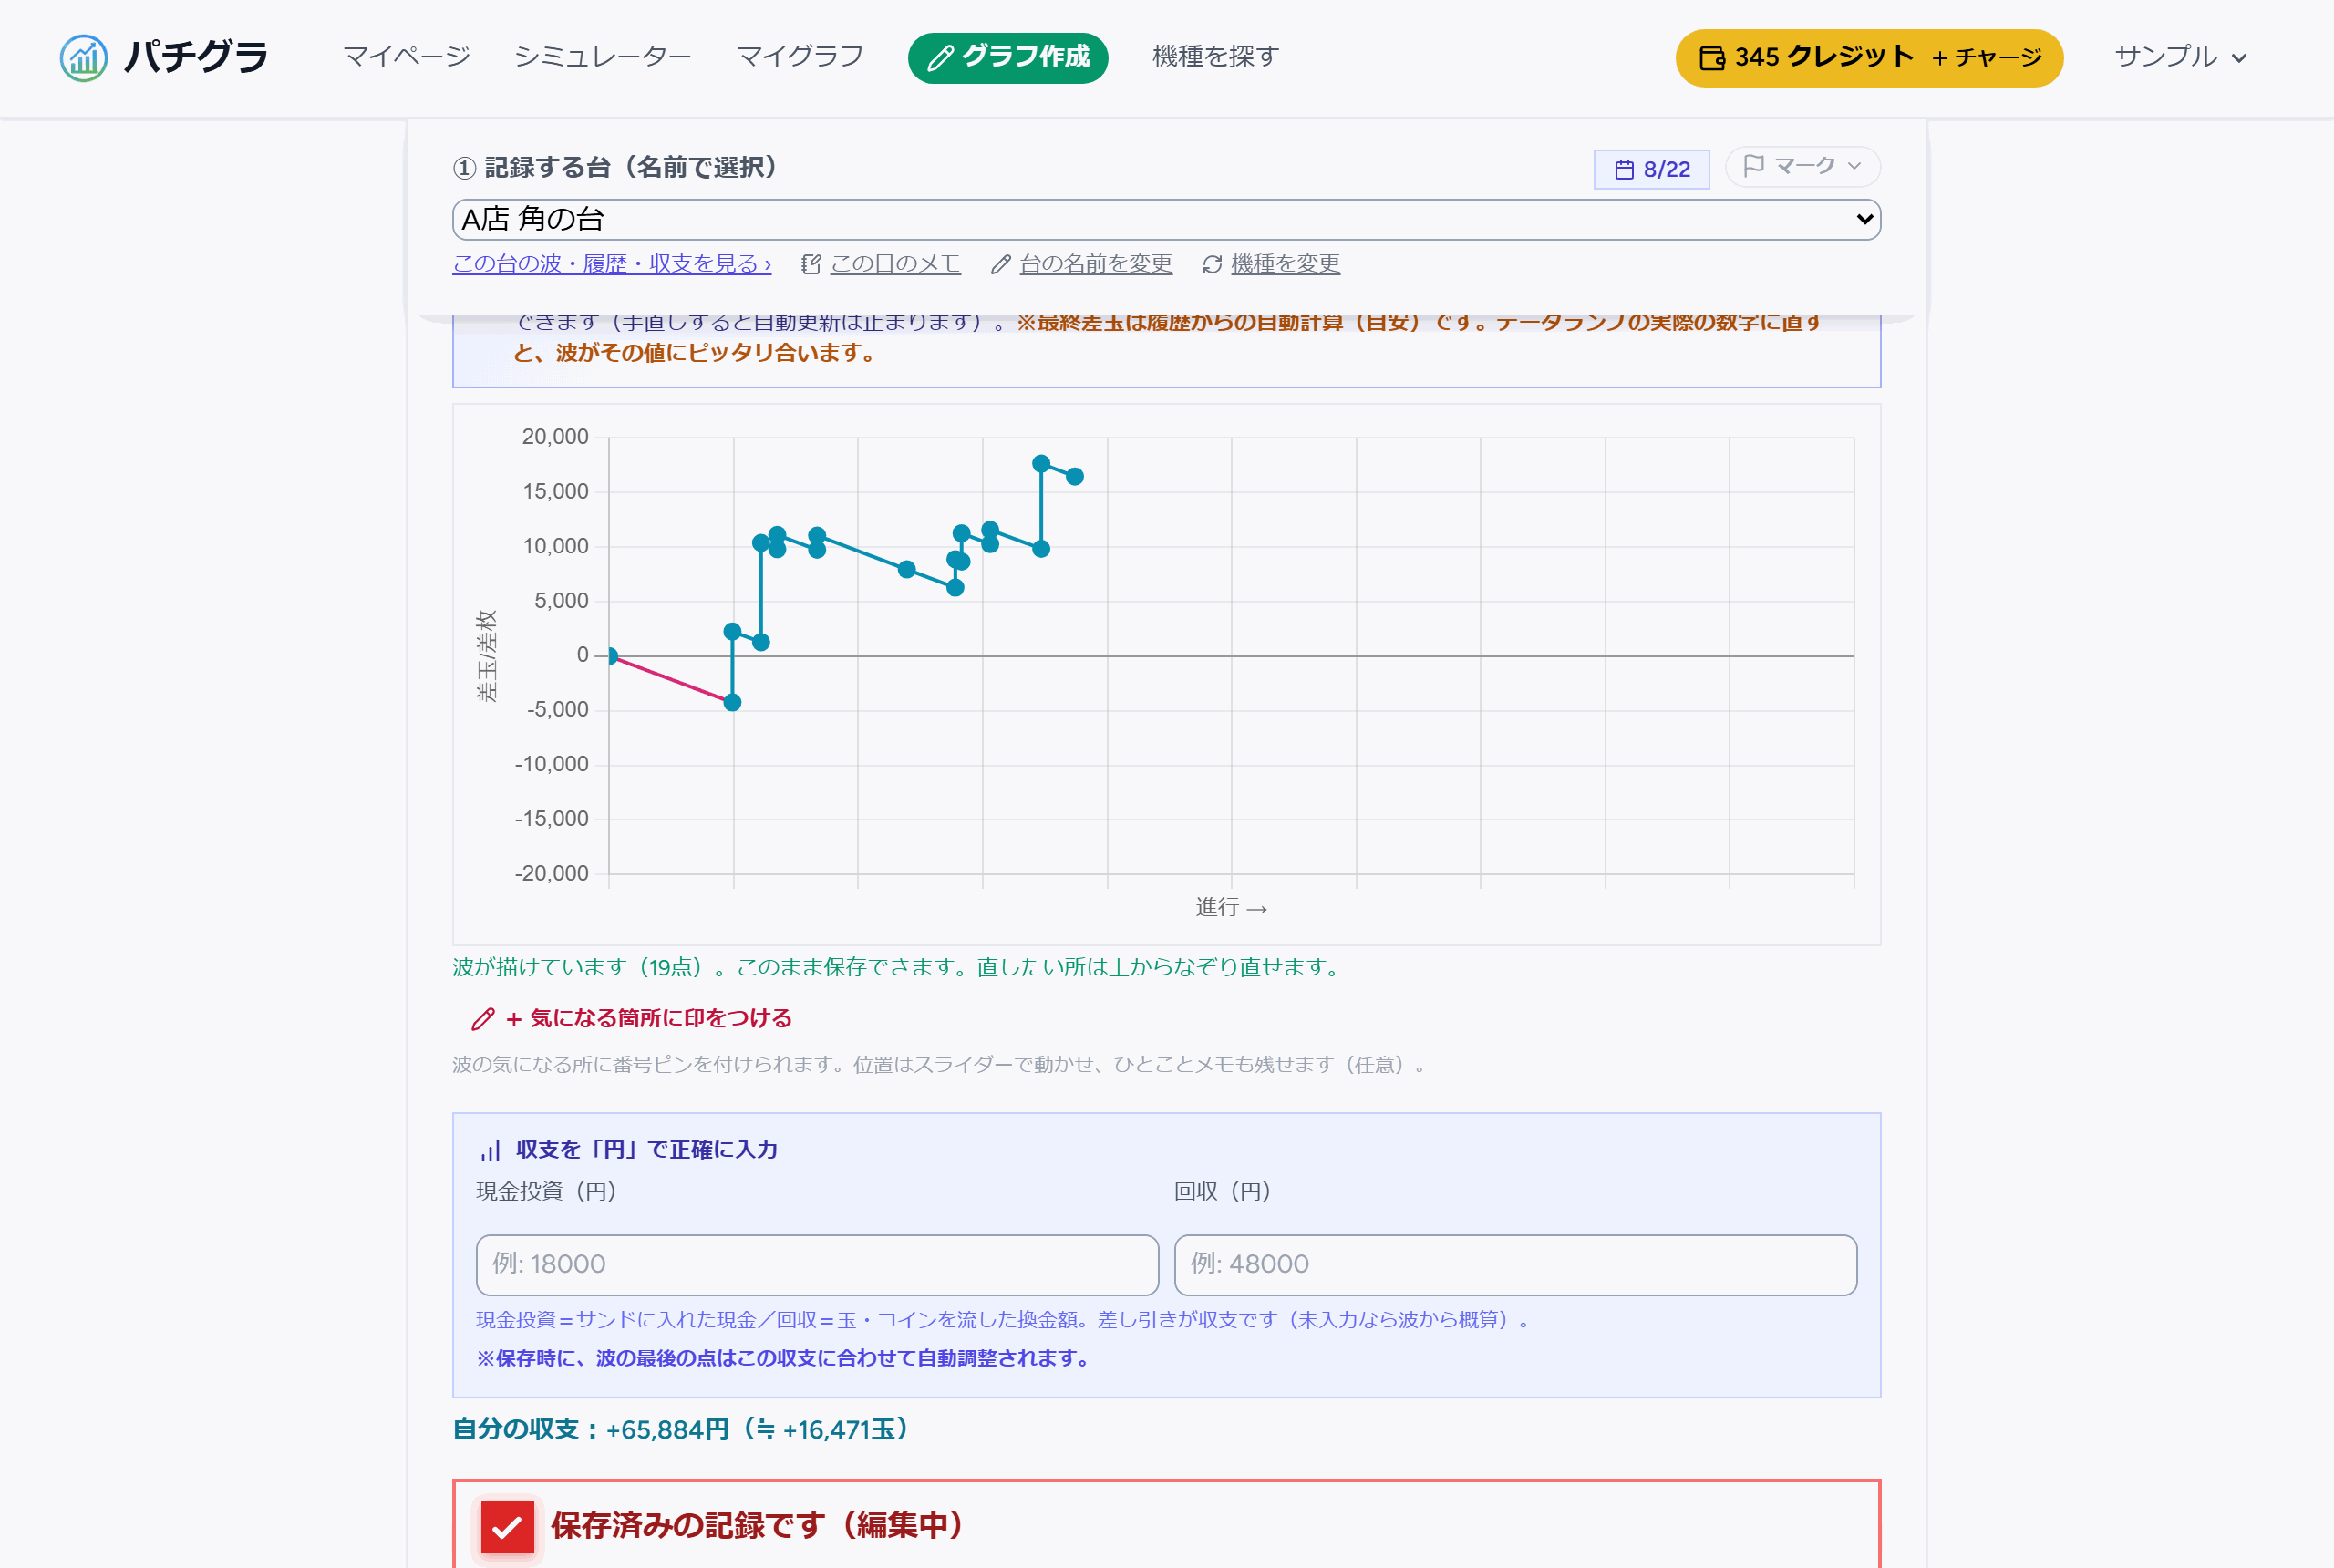Open マイグラフ from the navigation

[800, 57]
